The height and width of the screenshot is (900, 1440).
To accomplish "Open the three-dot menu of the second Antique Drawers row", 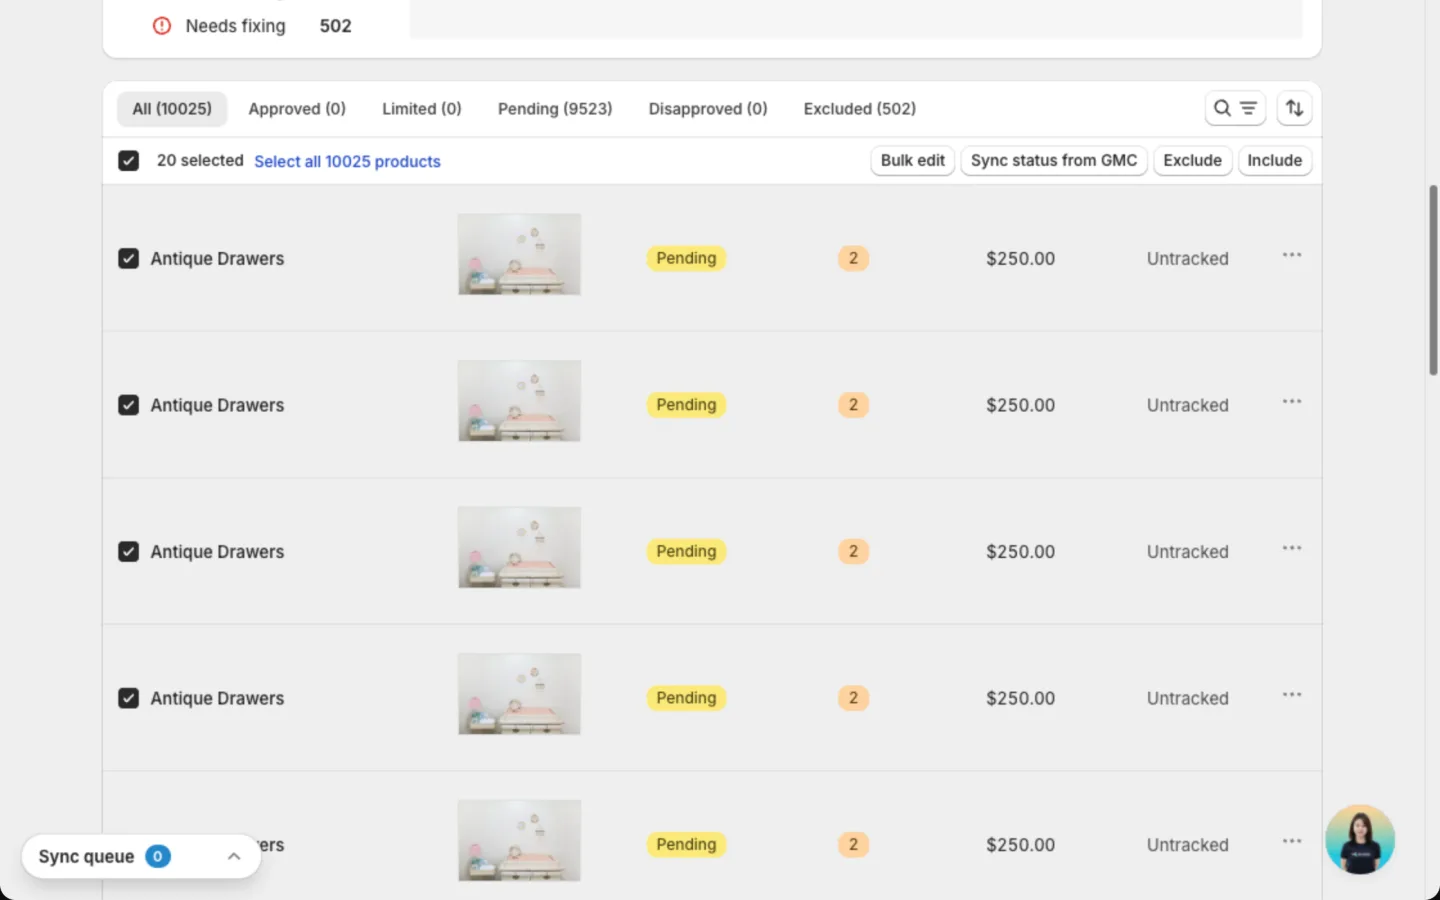I will pyautogui.click(x=1292, y=402).
